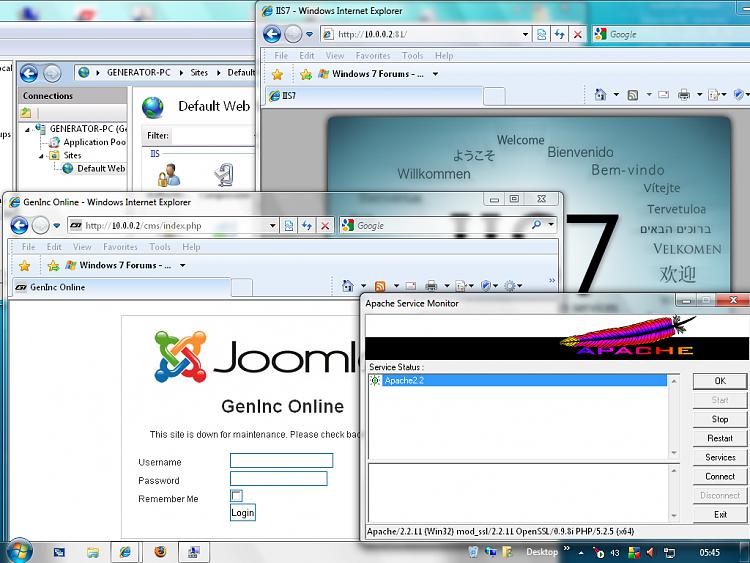Image resolution: width=750 pixels, height=563 pixels.
Task: Click Home icon in GenInc Online browser
Action: point(348,286)
